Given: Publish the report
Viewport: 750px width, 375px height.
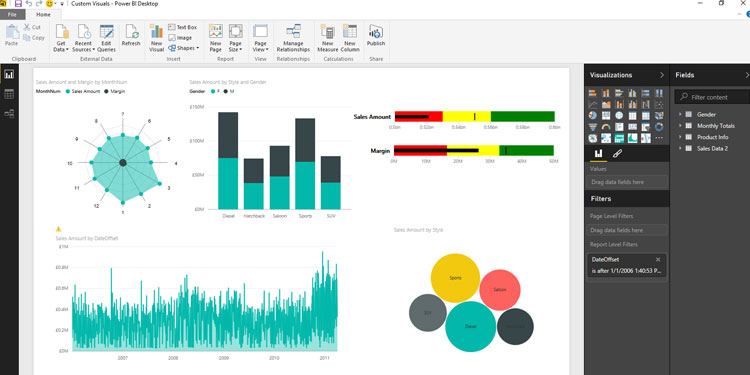Looking at the screenshot, I should pyautogui.click(x=376, y=35).
